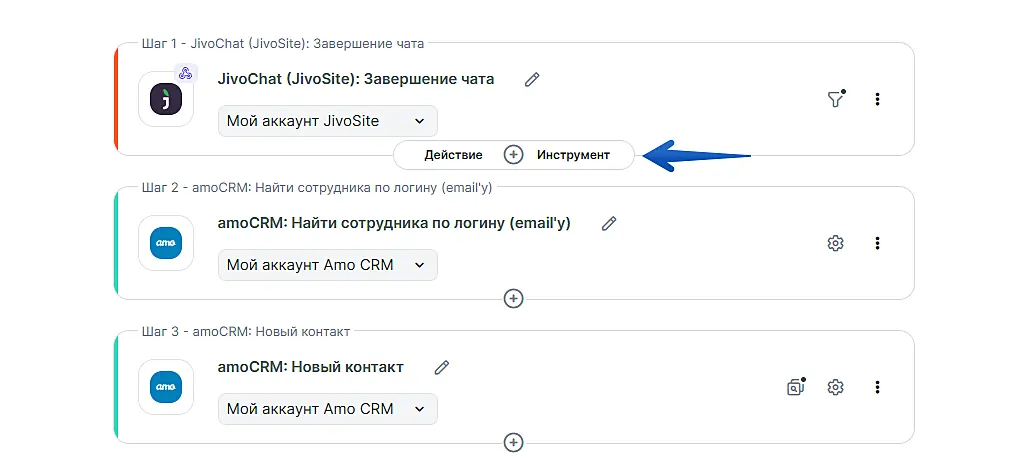
Task: Open three-dot menu for JivoChat step
Action: click(877, 99)
